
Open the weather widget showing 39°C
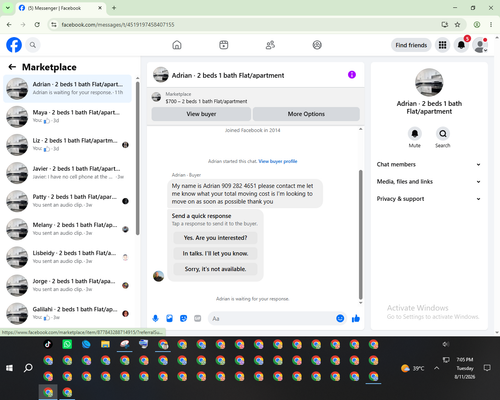click(413, 368)
